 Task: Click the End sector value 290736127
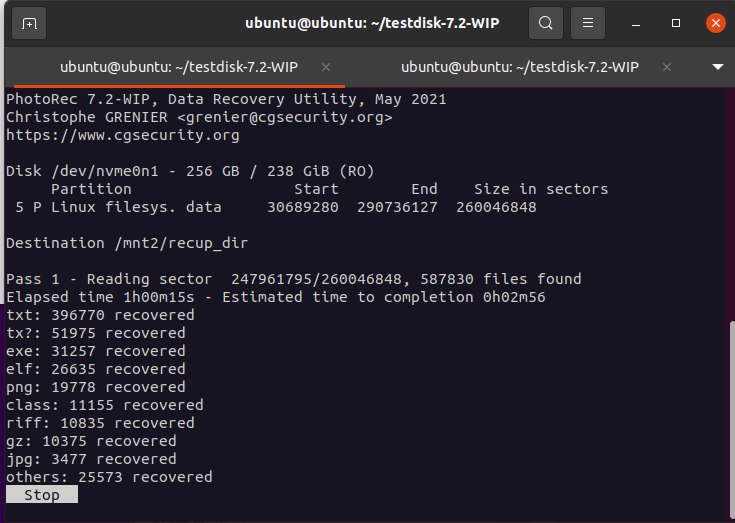pos(398,207)
